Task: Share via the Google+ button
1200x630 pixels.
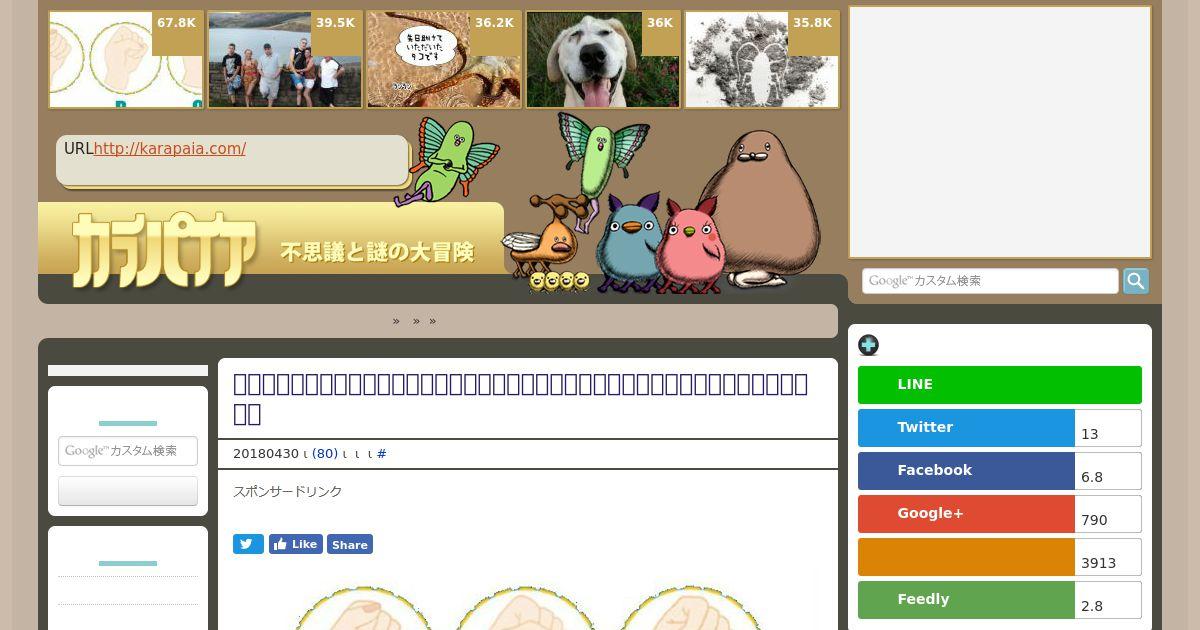Action: pos(966,514)
